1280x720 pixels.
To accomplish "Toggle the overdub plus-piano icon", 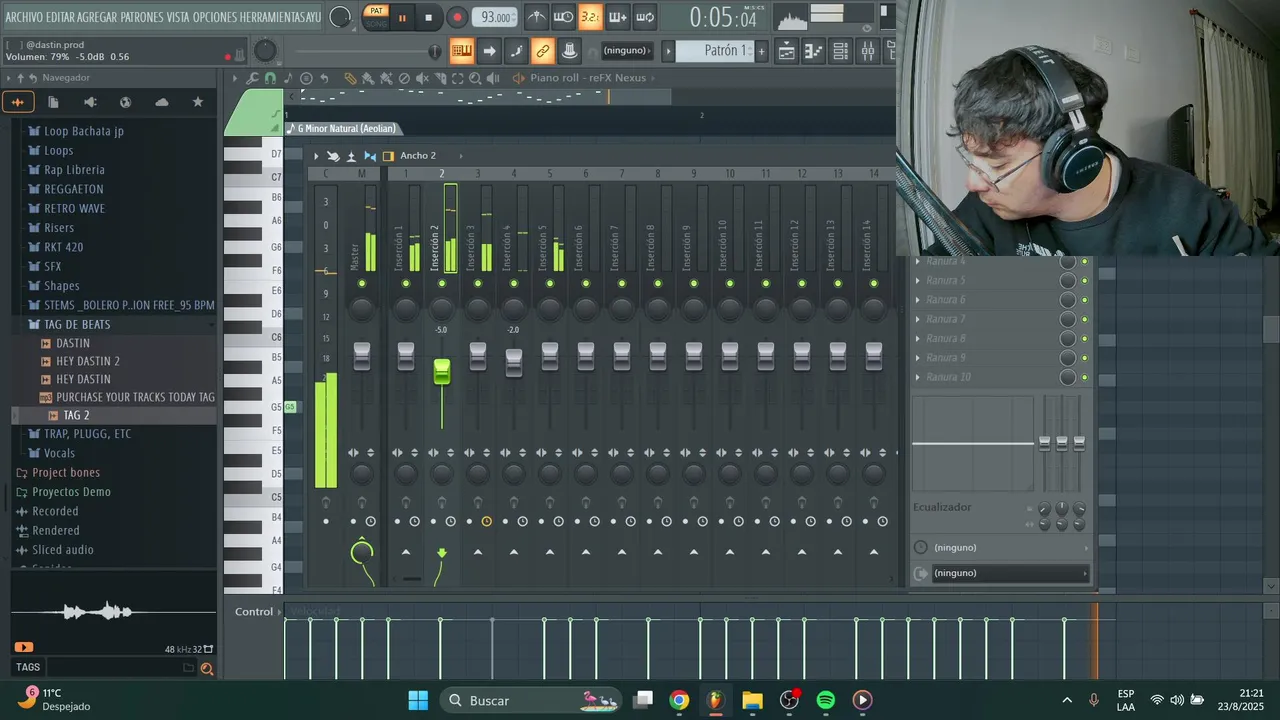I will (617, 17).
